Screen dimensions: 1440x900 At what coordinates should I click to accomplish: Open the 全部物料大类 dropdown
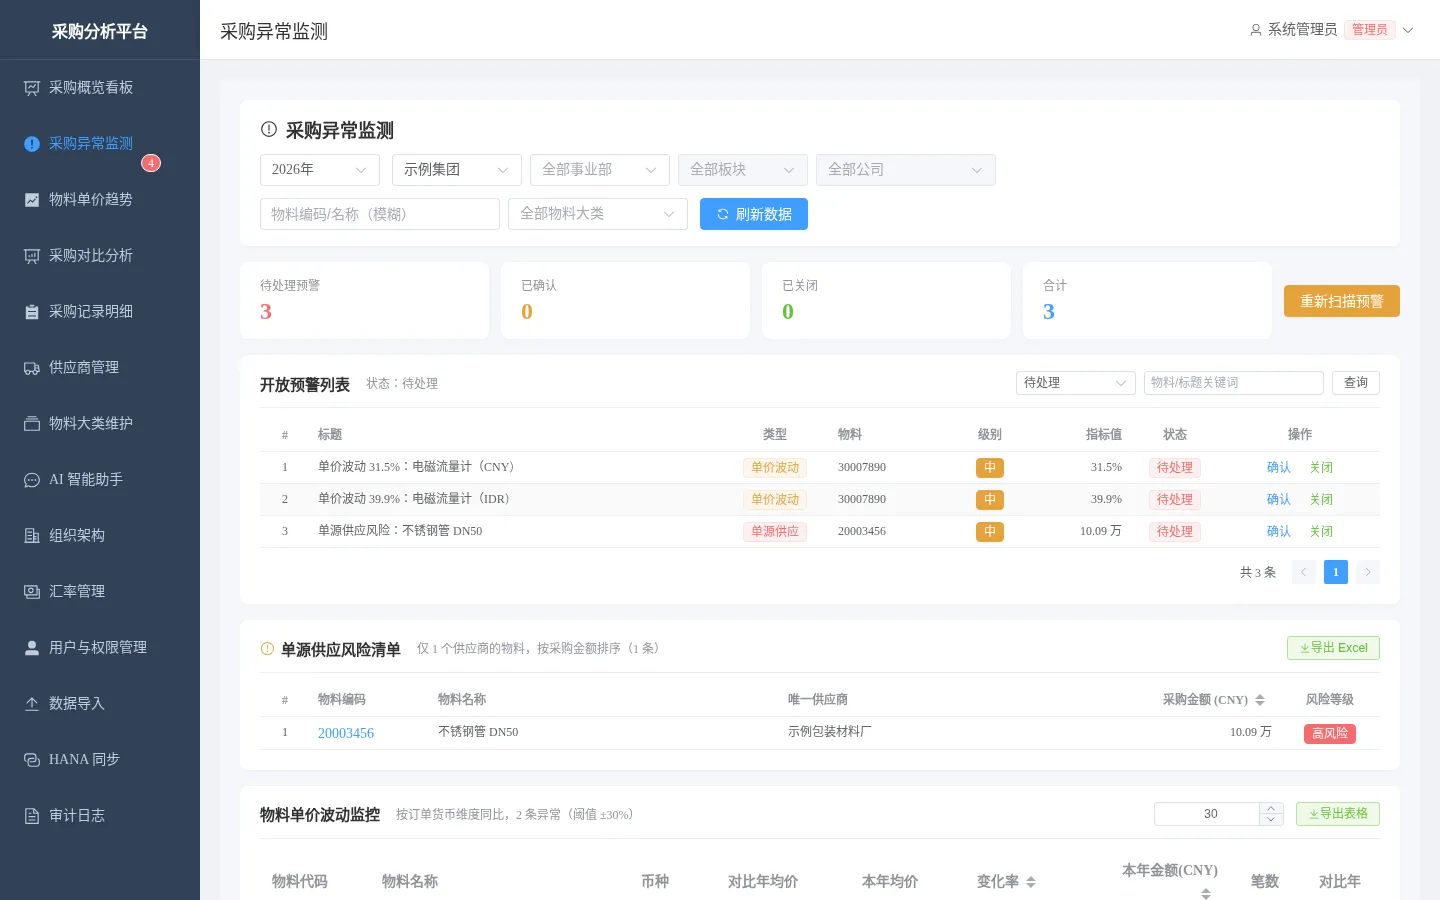pyautogui.click(x=598, y=214)
